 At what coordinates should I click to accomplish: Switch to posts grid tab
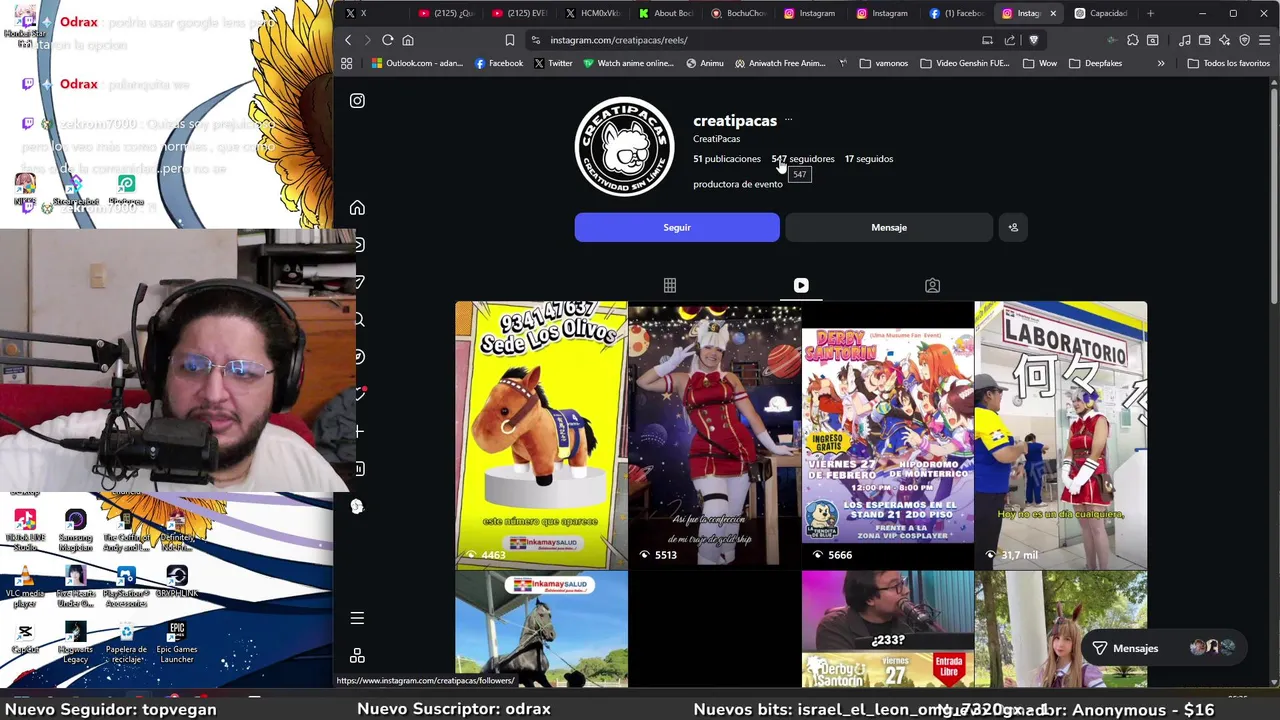(x=670, y=286)
